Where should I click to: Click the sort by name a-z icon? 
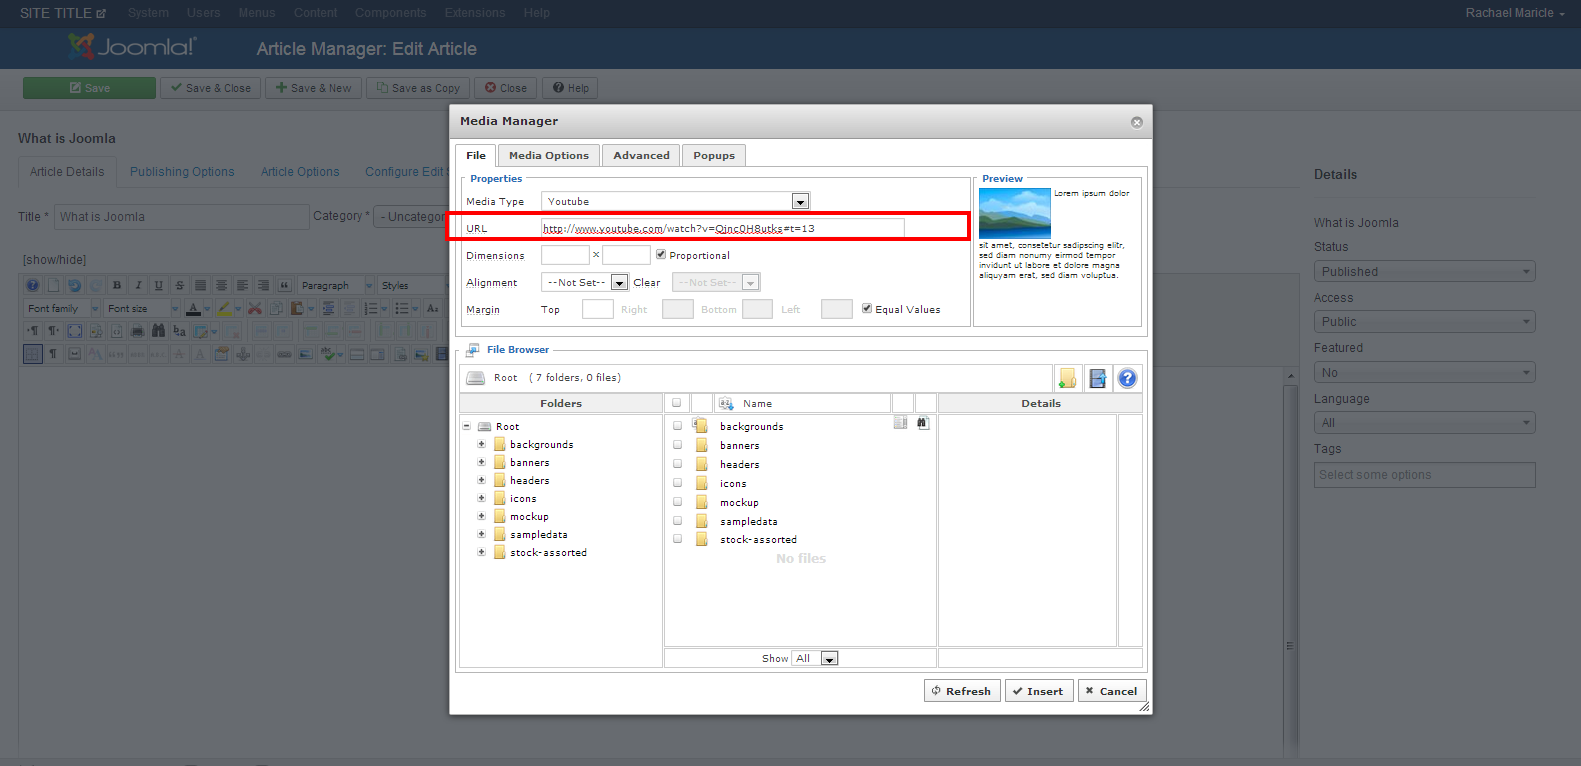[x=726, y=403]
